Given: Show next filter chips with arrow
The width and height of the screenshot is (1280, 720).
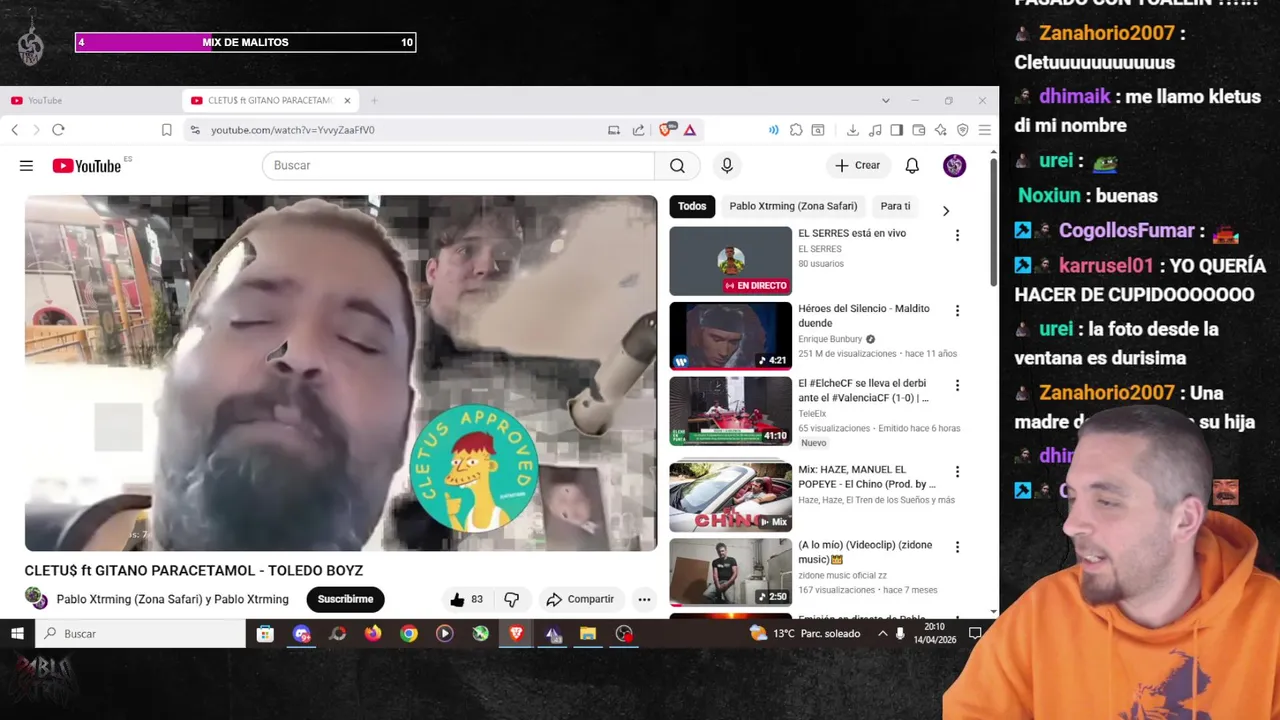Looking at the screenshot, I should (x=945, y=210).
